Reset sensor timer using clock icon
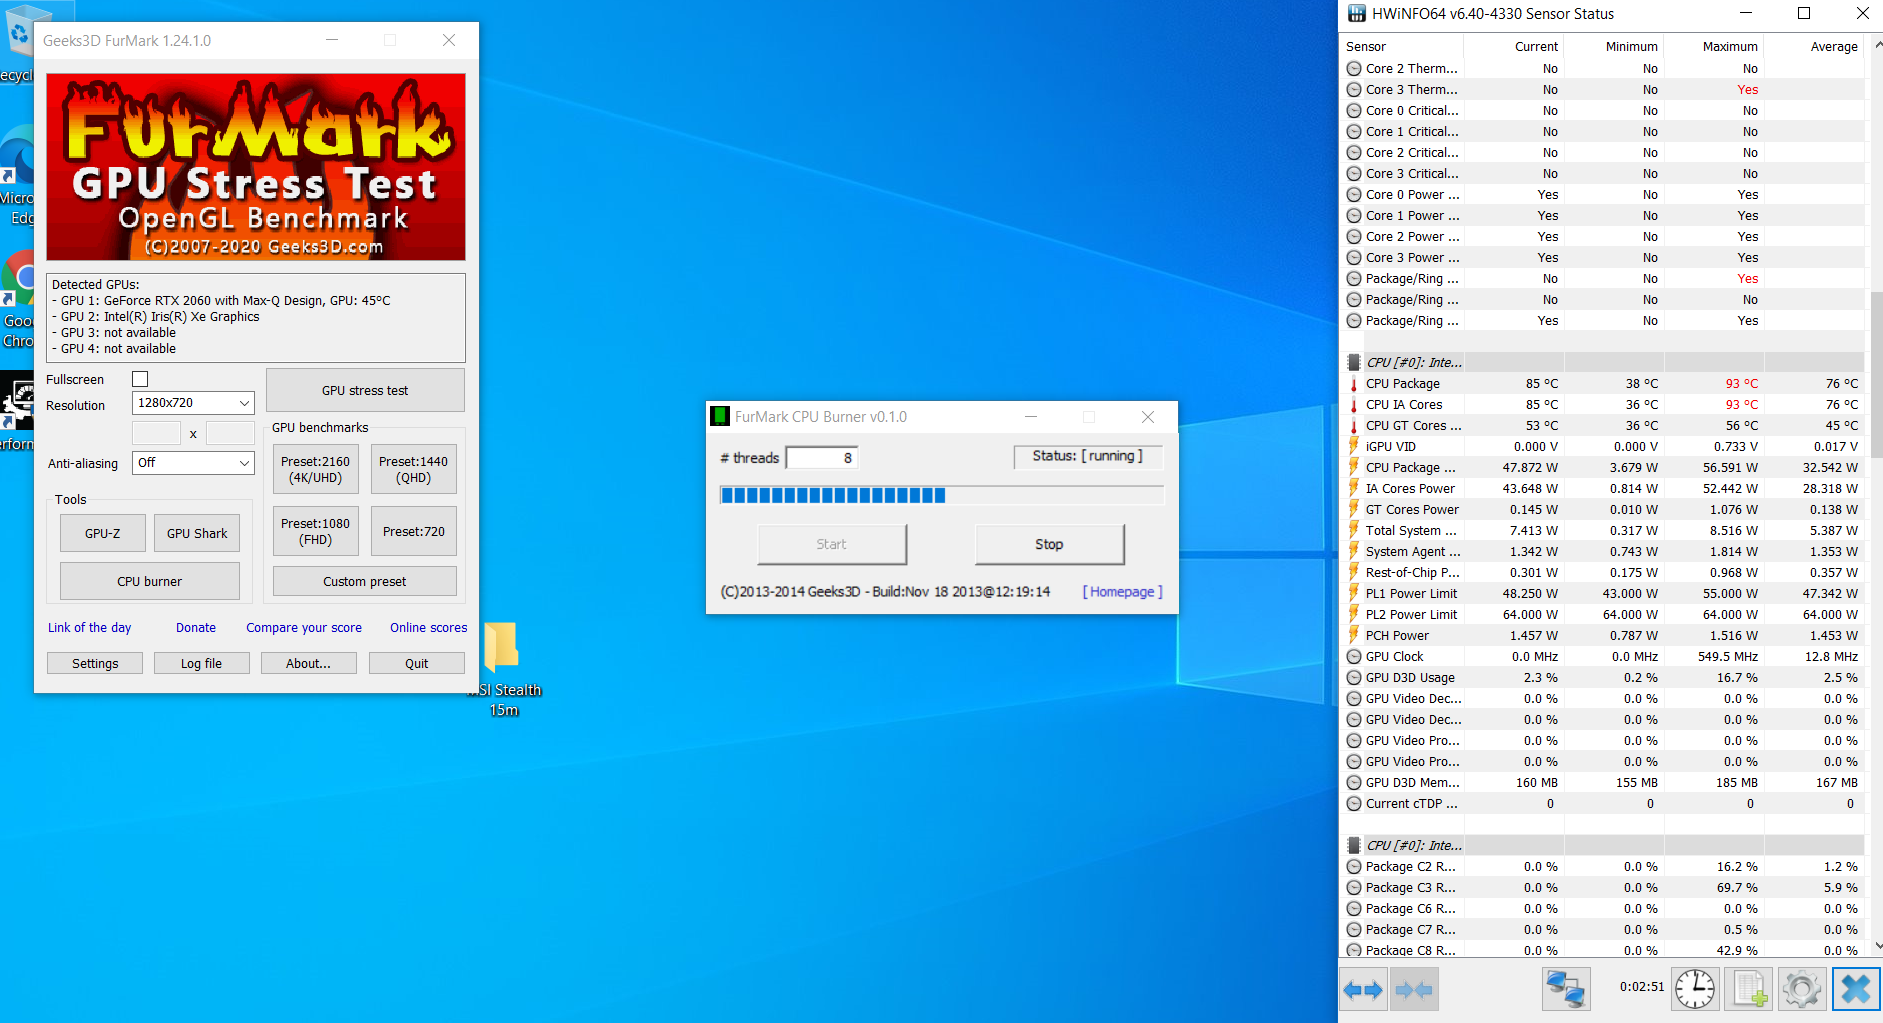 coord(1695,990)
